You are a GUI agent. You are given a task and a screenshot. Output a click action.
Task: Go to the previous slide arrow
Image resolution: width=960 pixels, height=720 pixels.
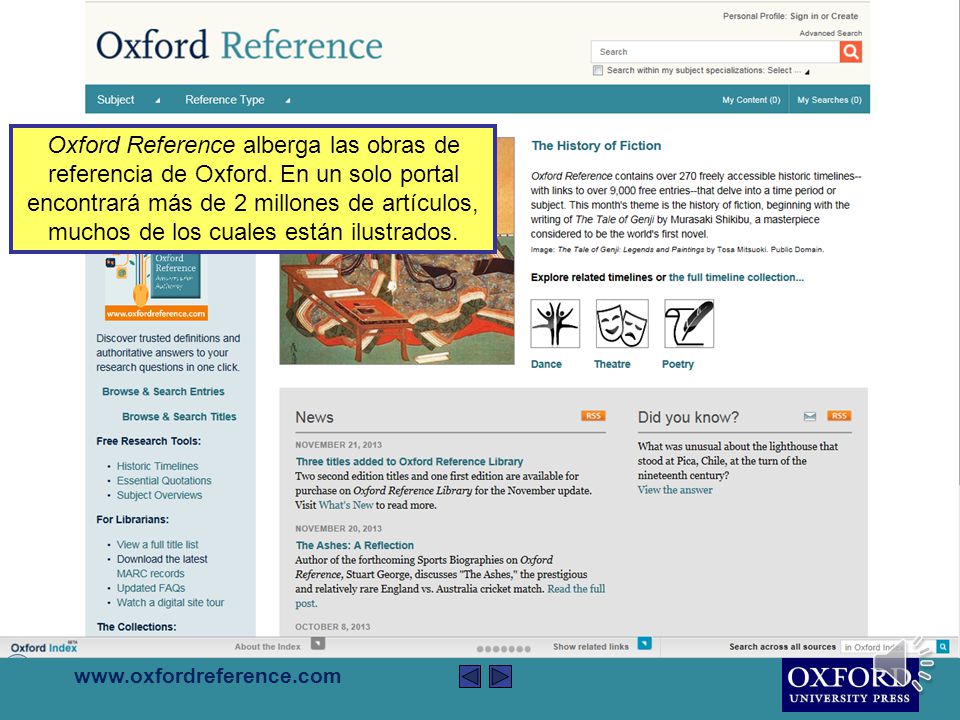tap(470, 677)
